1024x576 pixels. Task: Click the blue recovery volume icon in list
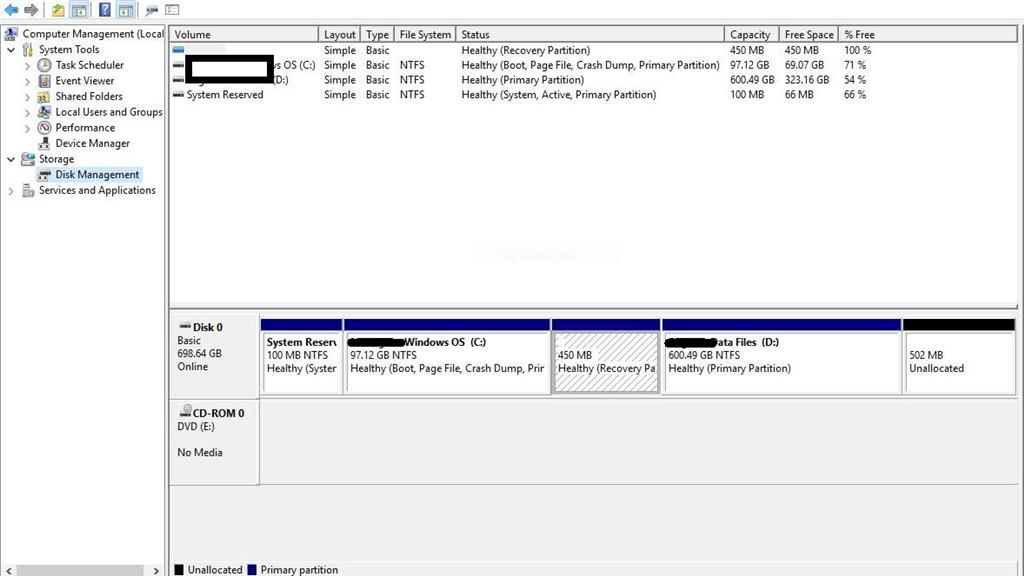[x=178, y=50]
